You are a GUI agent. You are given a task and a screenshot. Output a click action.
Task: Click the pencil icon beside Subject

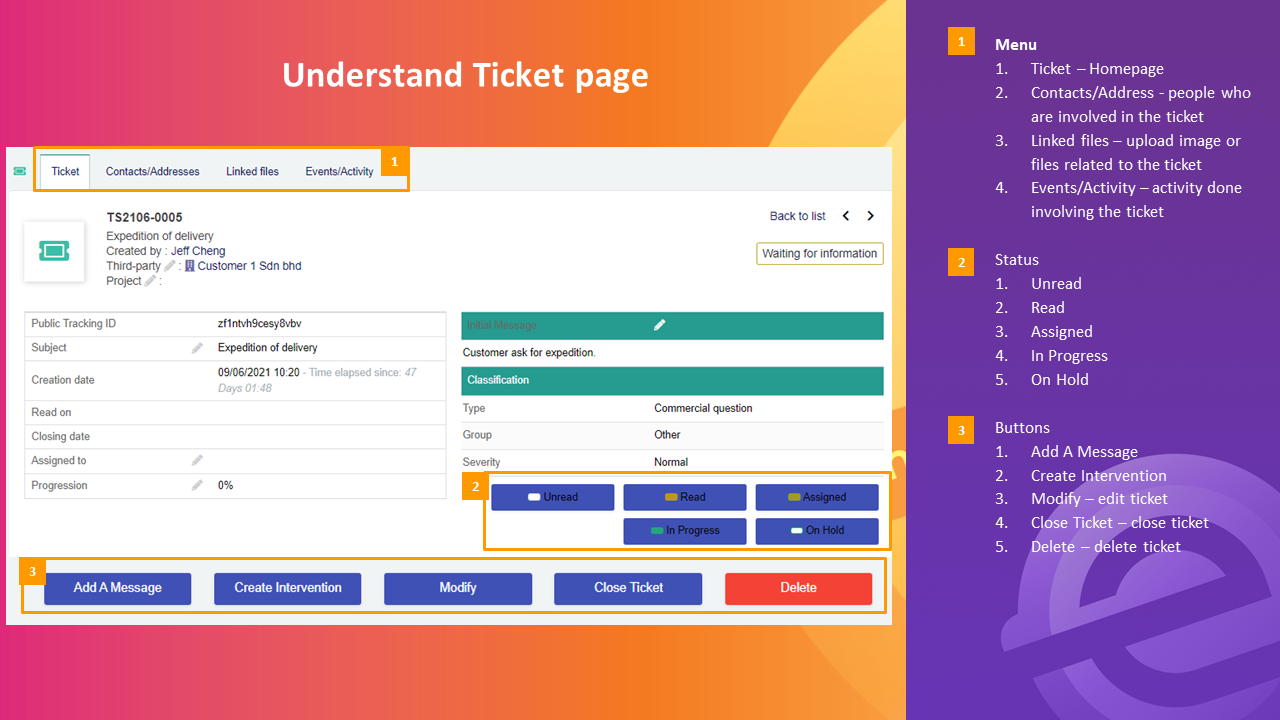pyautogui.click(x=196, y=347)
